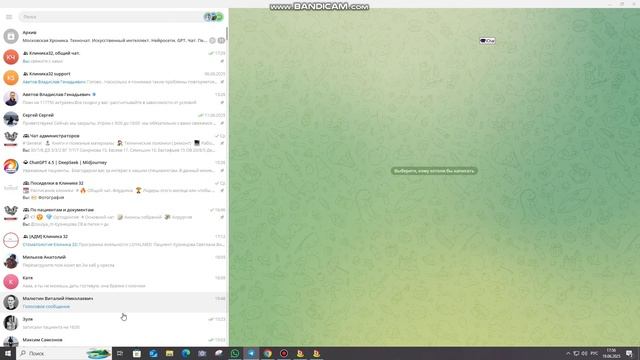Click Telegram icon on taskbar

(251, 353)
